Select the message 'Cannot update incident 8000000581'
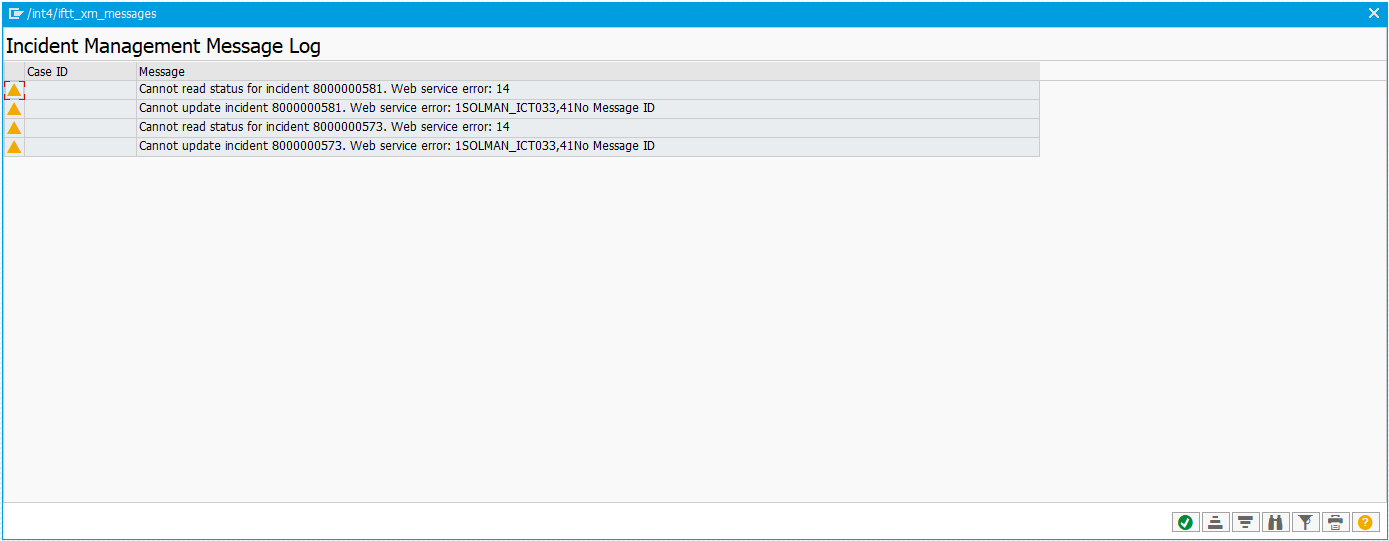 [x=396, y=109]
